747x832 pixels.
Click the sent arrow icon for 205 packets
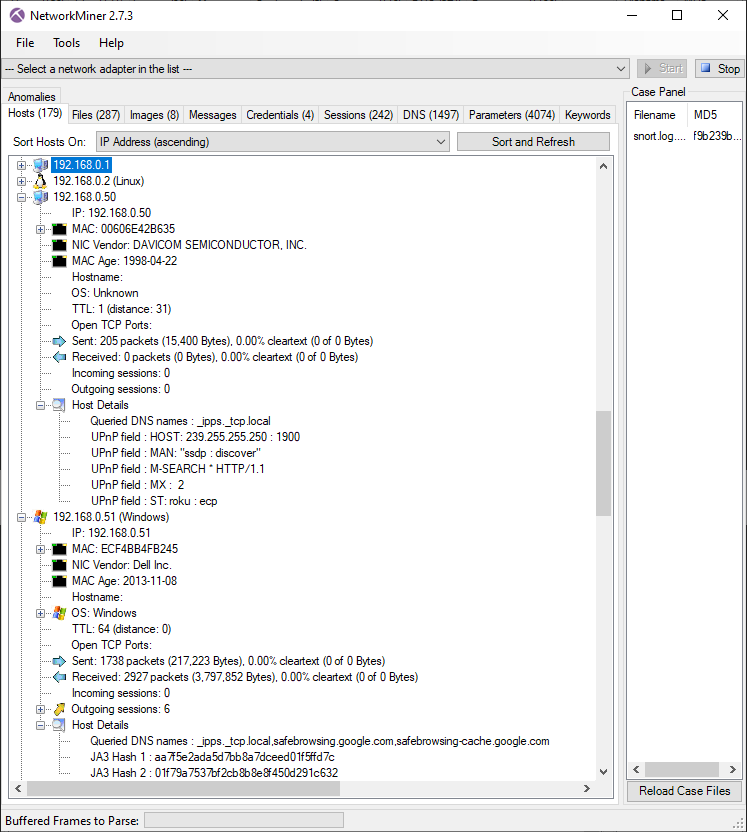[x=59, y=341]
